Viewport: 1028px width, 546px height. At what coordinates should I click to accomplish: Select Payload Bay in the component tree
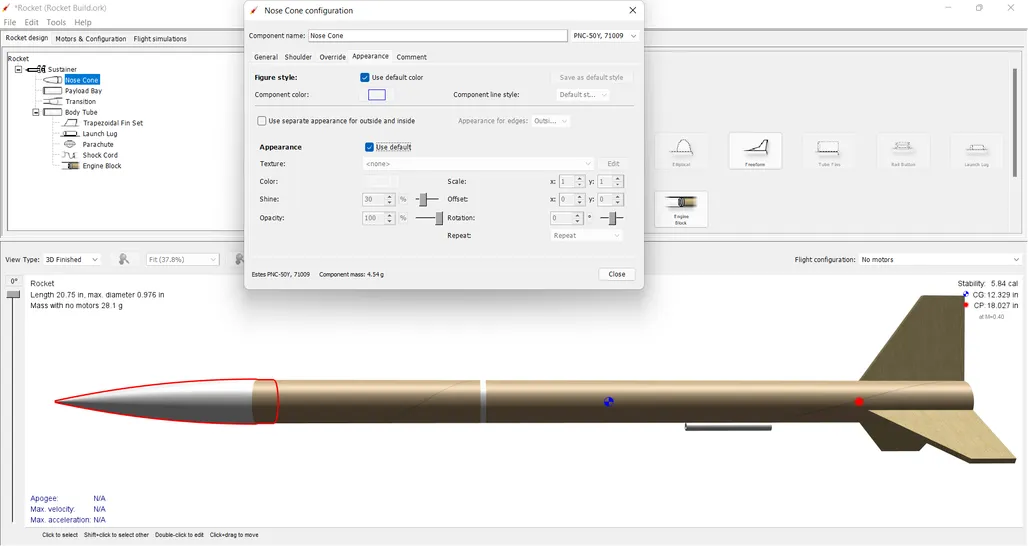83,91
